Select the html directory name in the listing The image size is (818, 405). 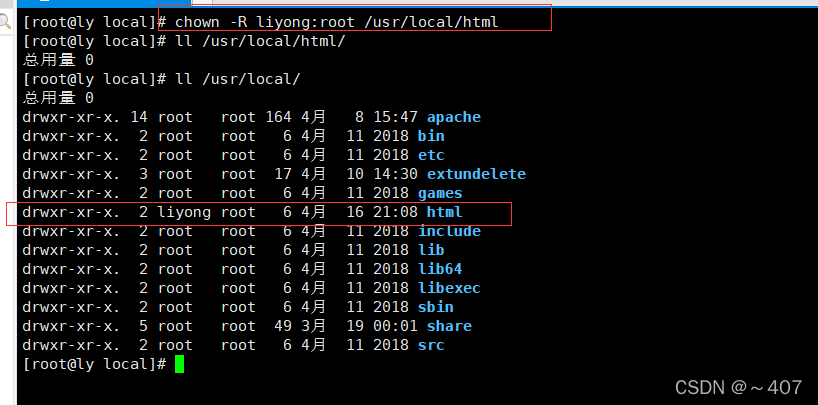point(444,212)
